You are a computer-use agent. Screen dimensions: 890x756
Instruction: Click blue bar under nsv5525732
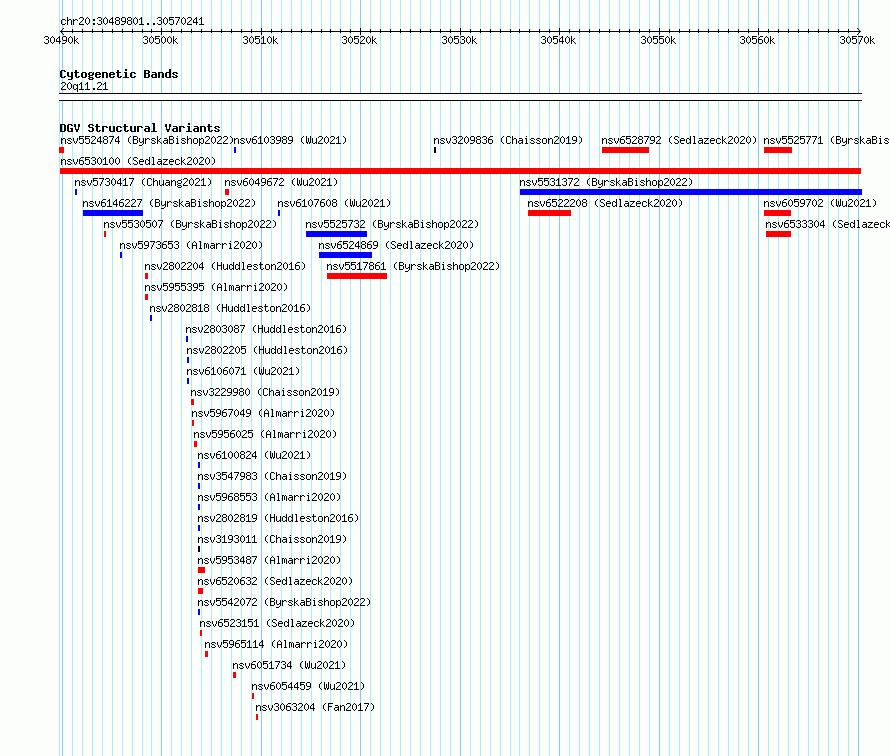(x=337, y=234)
